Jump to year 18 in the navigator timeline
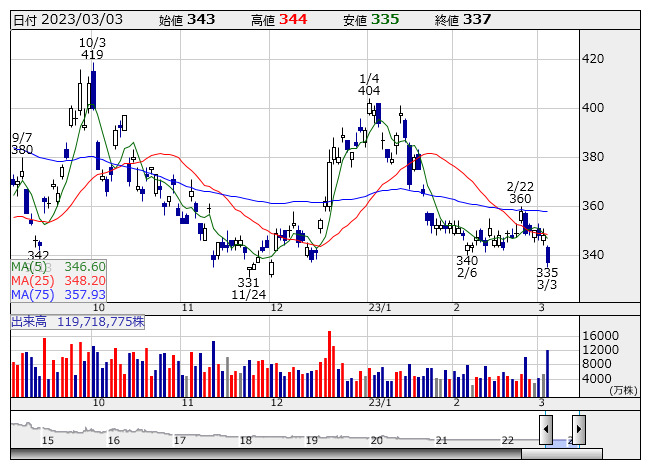The image size is (653, 470). pyautogui.click(x=246, y=440)
